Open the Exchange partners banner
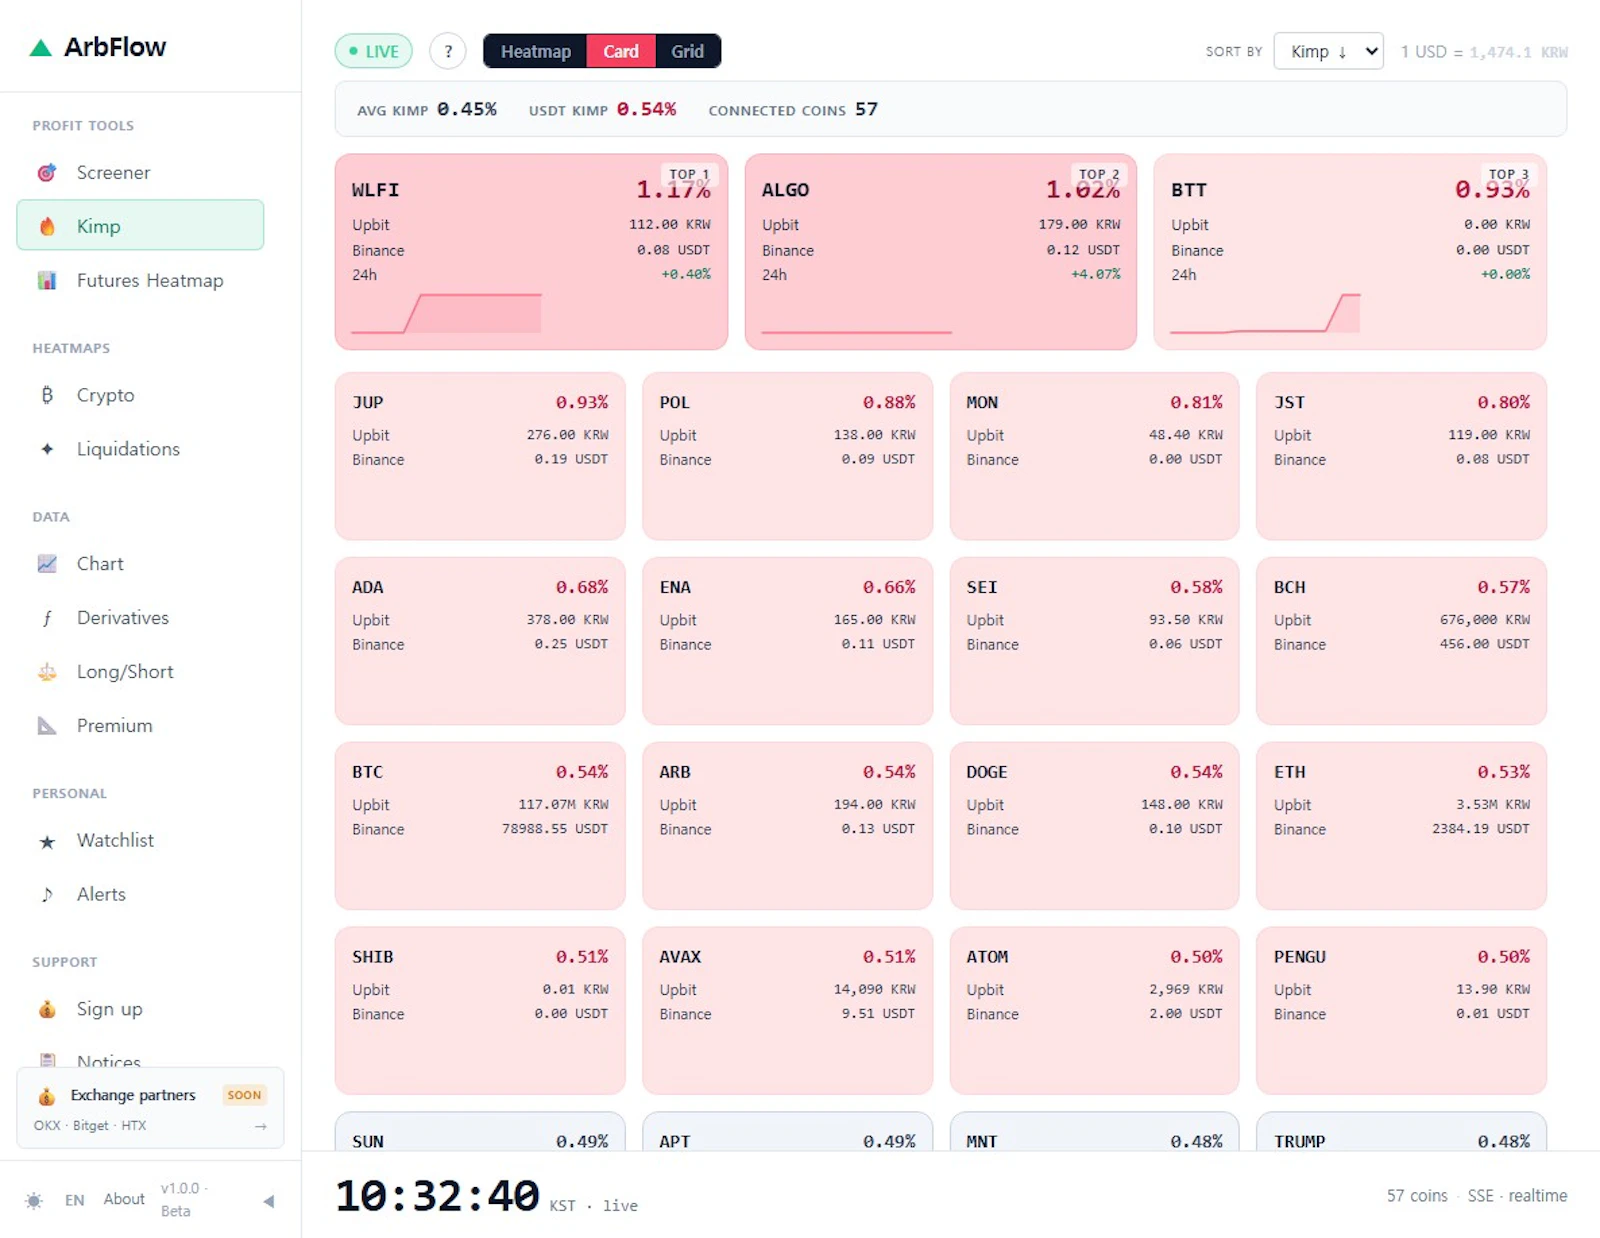The height and width of the screenshot is (1238, 1600). coord(150,1108)
